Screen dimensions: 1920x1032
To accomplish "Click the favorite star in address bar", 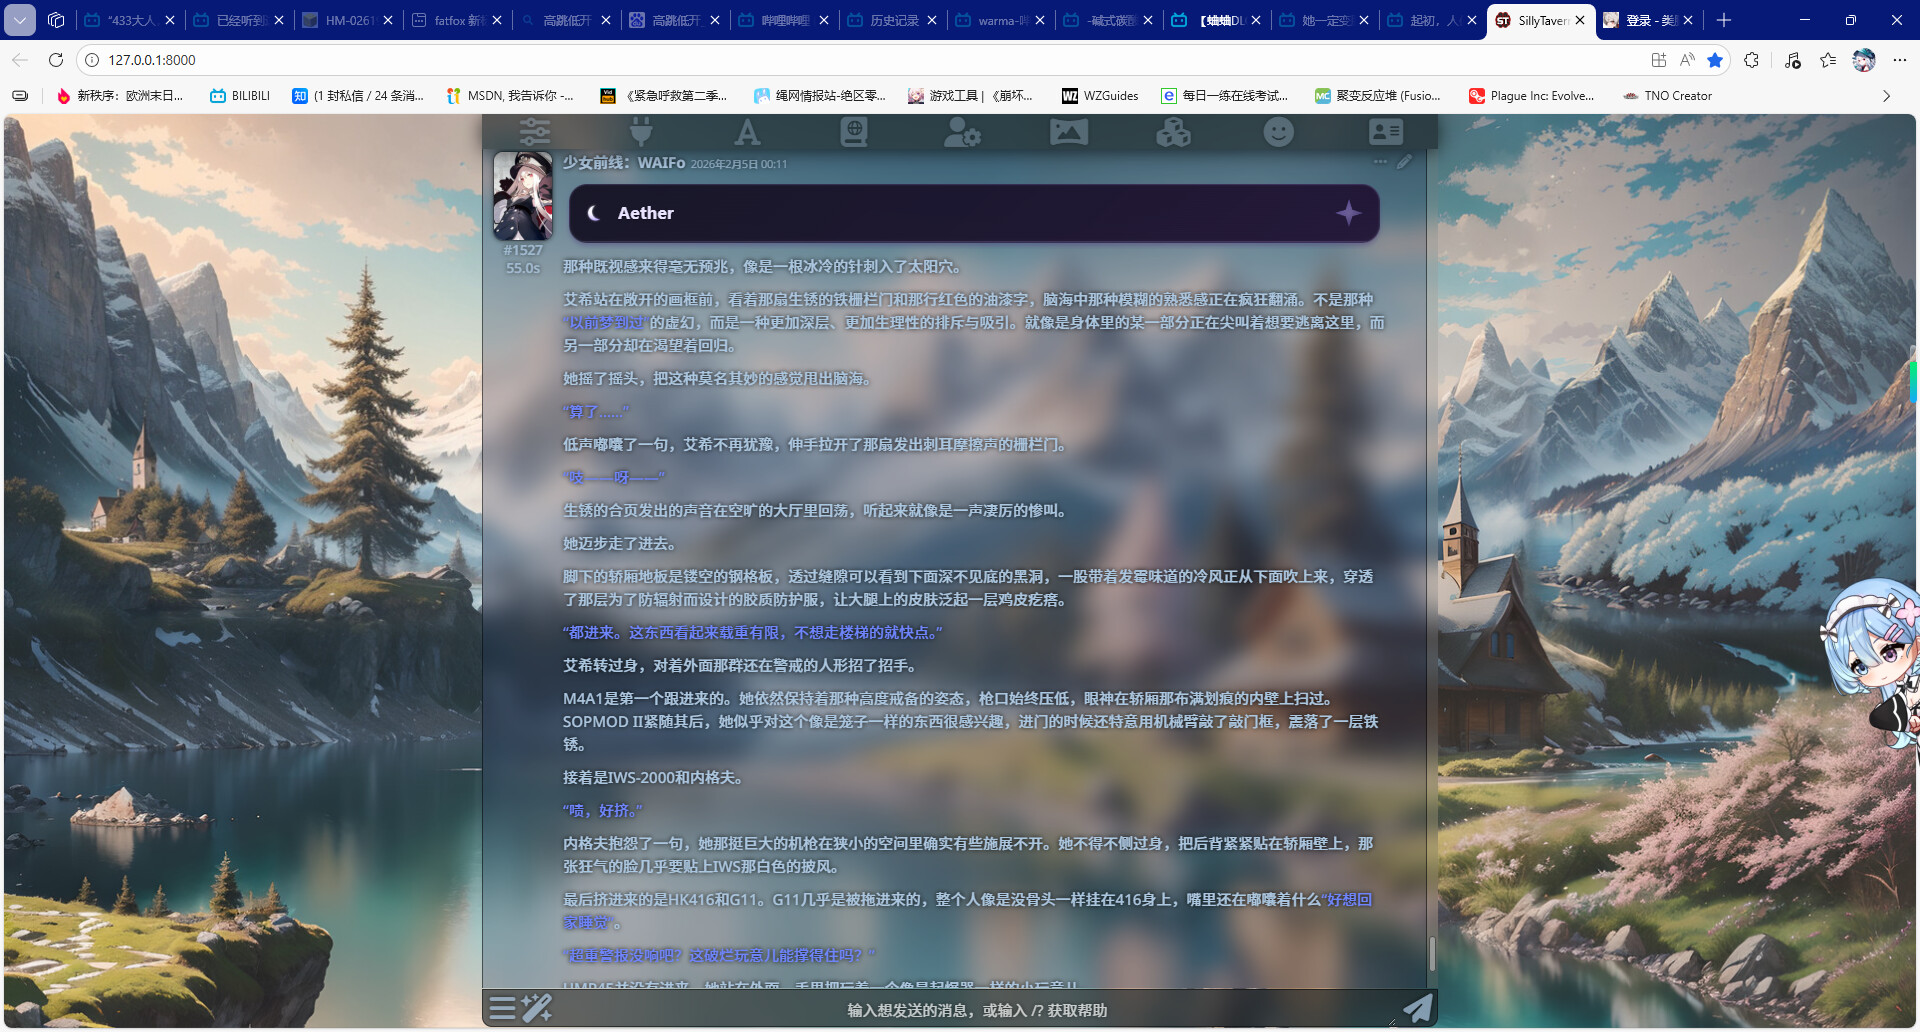I will pyautogui.click(x=1715, y=60).
